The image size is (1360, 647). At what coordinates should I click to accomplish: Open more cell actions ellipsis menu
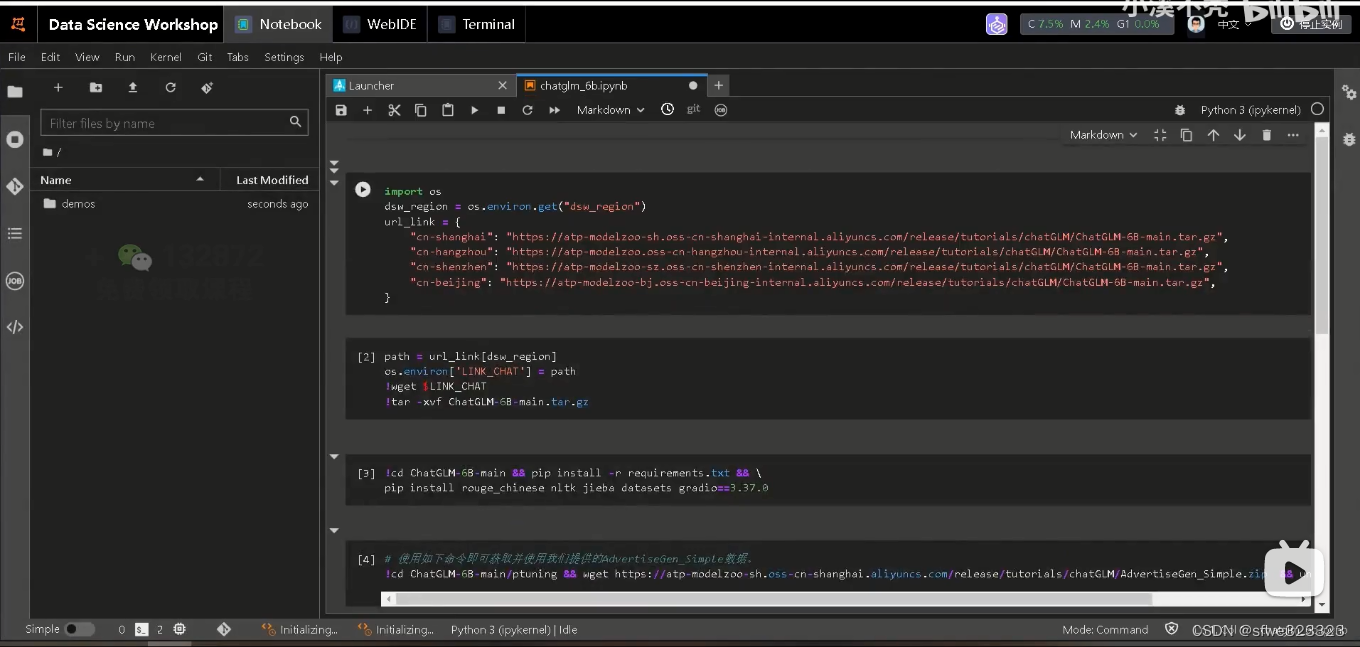click(1293, 135)
